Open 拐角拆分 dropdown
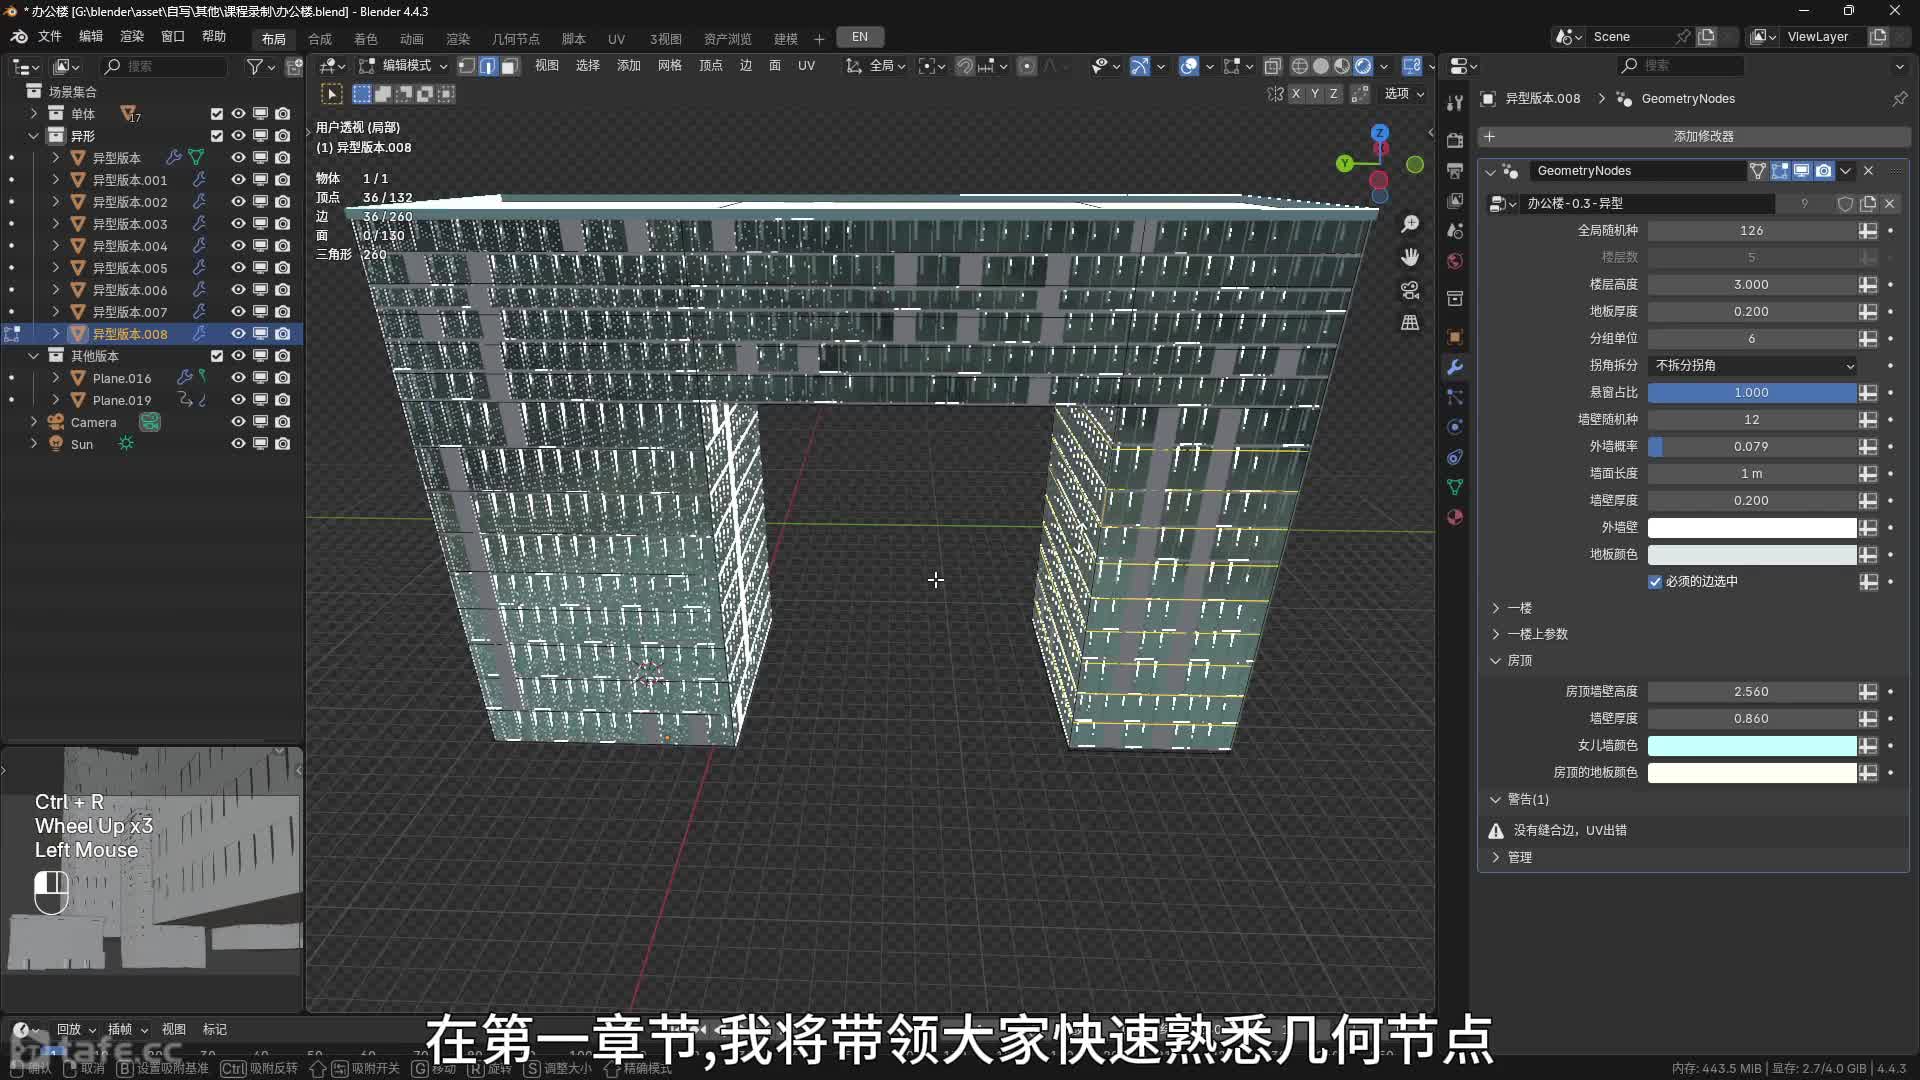 click(1753, 366)
